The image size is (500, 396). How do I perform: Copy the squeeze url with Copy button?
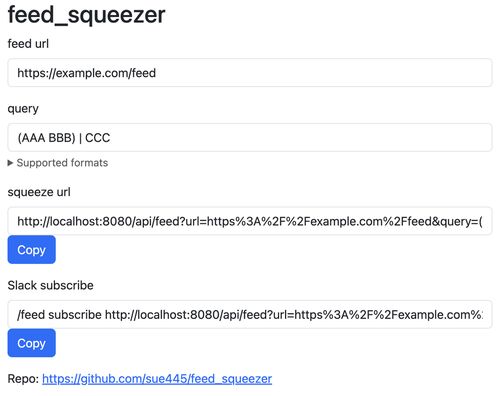click(32, 250)
